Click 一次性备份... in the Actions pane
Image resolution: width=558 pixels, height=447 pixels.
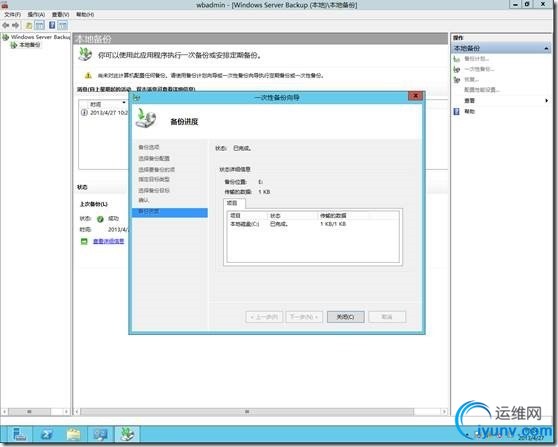tap(479, 69)
